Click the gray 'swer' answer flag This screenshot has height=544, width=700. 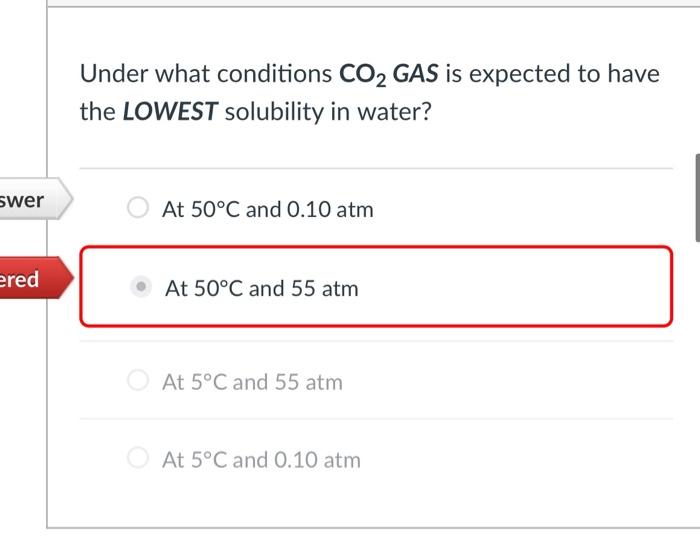click(x=30, y=200)
